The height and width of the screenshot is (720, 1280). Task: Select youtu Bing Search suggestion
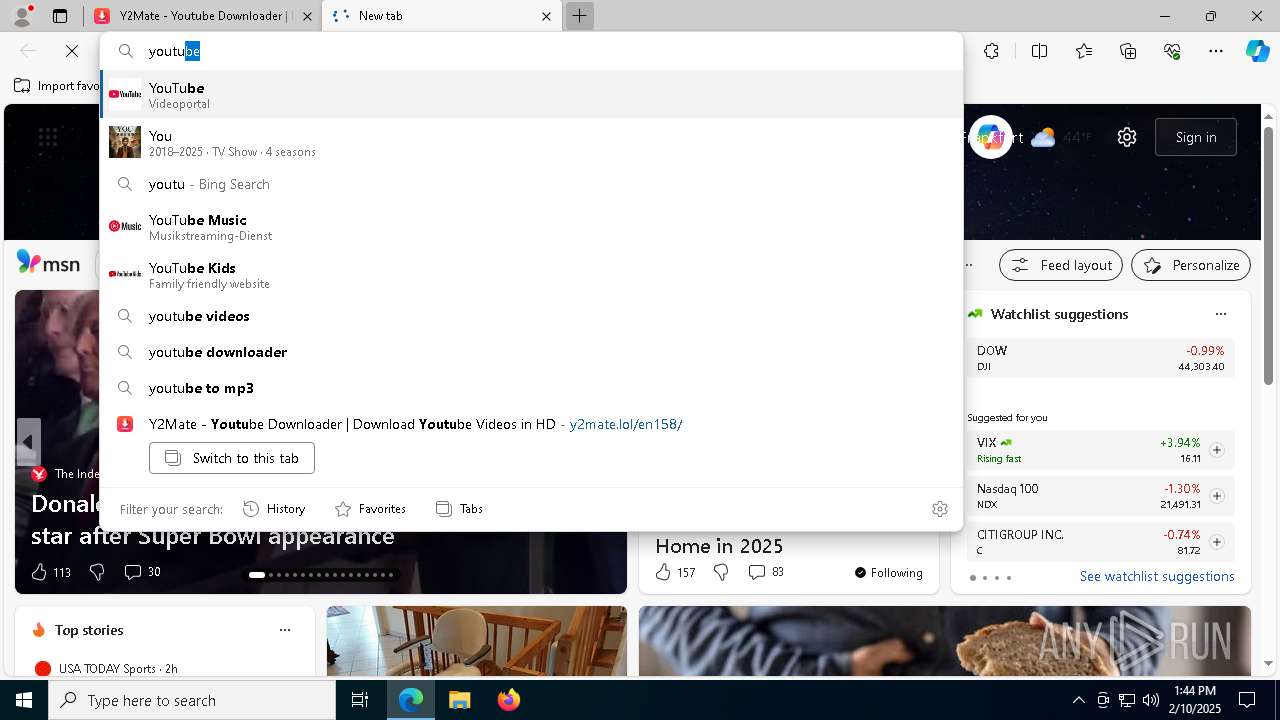532,184
